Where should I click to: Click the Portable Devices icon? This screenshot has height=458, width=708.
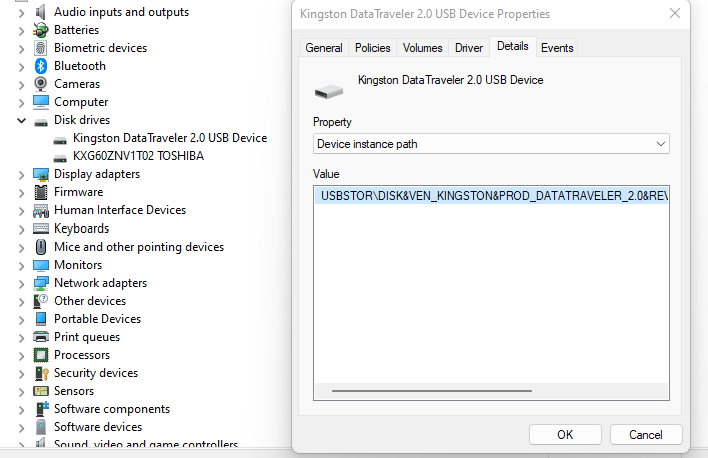[41, 319]
